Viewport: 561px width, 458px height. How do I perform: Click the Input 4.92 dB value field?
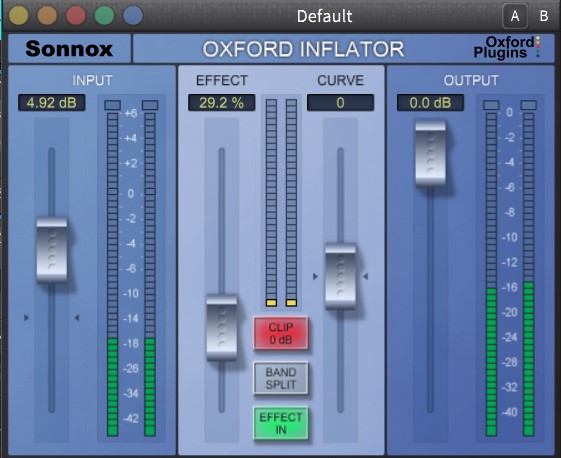[x=52, y=103]
